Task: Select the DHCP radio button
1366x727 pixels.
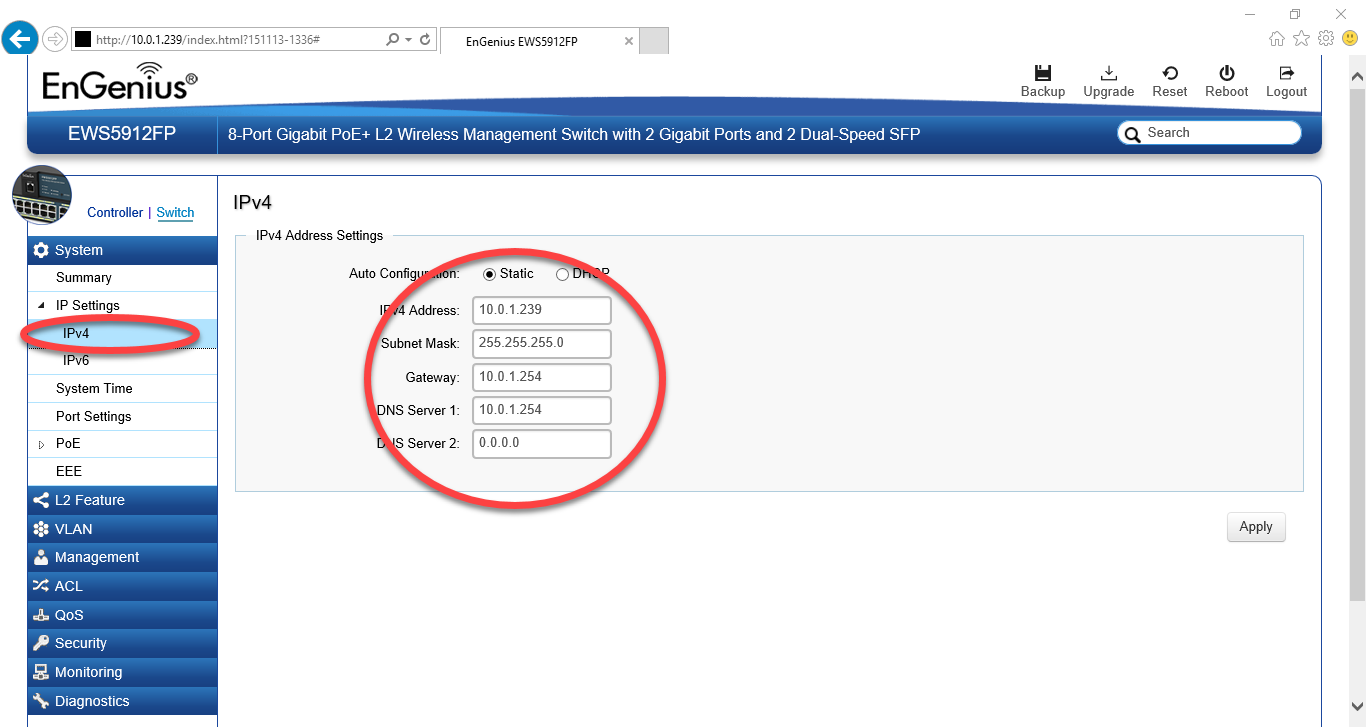Action: click(563, 274)
